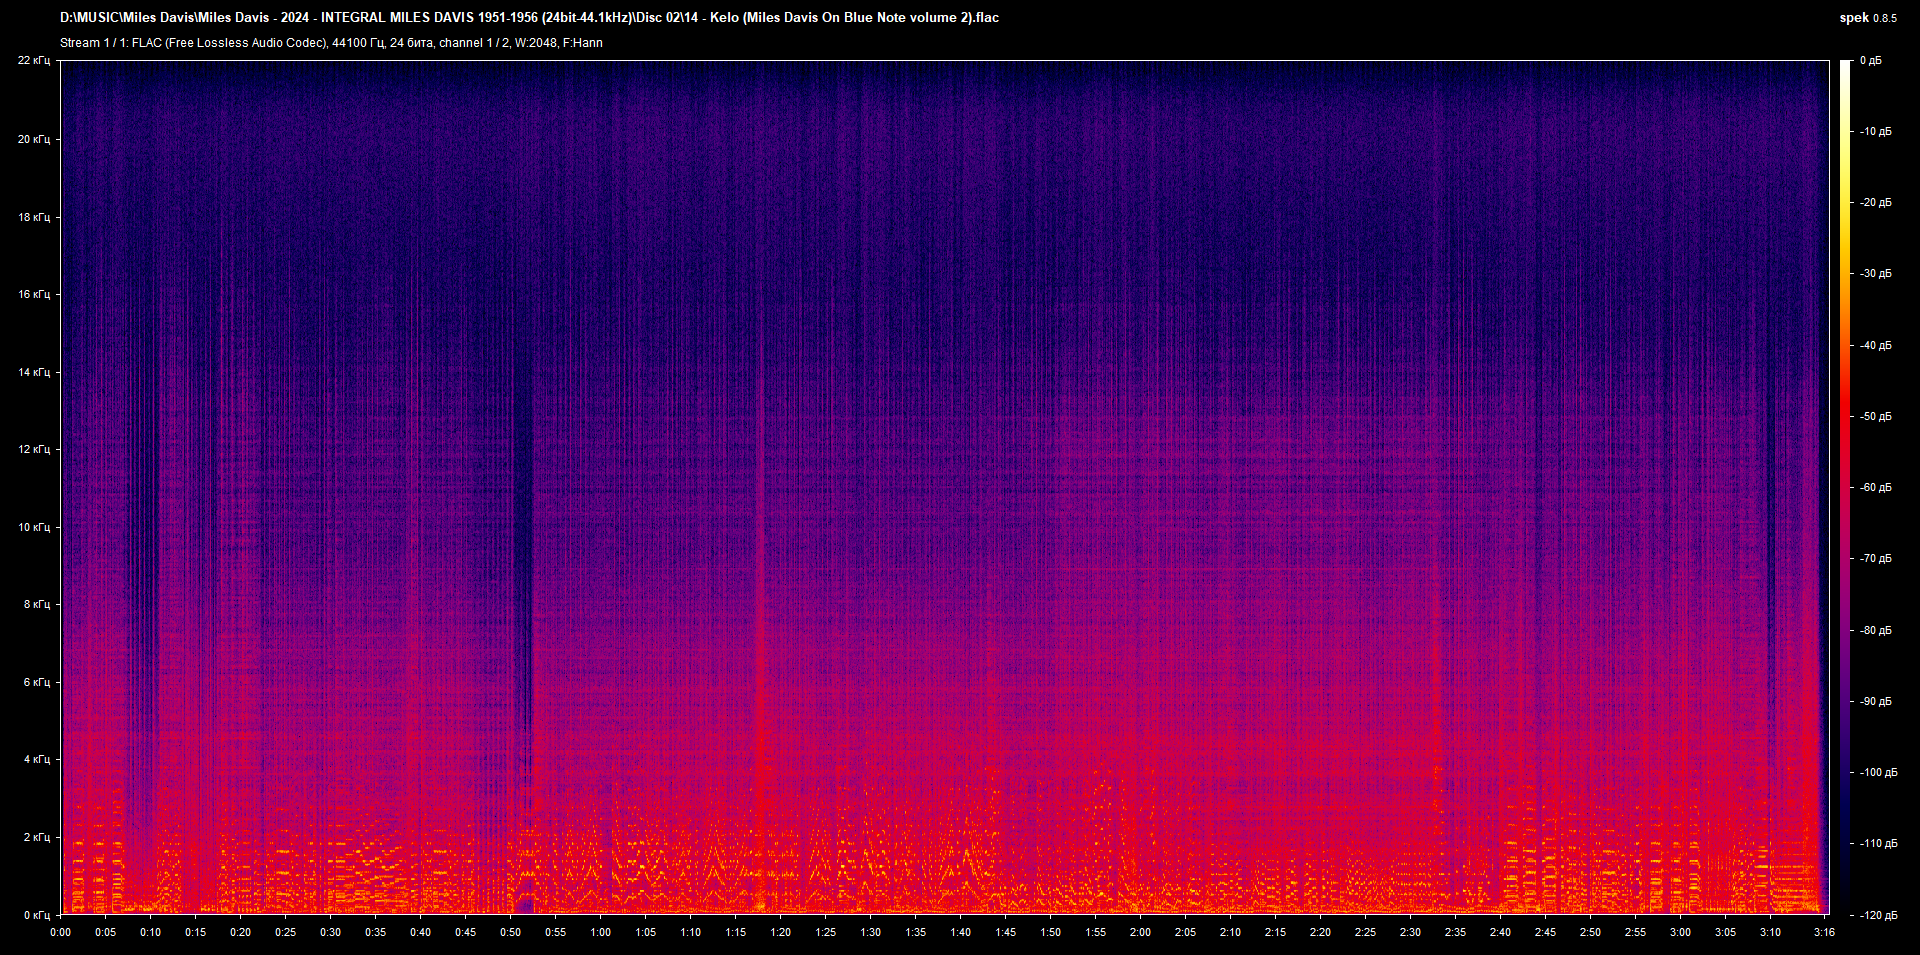Viewport: 1920px width, 955px height.
Task: Click the -120 дБ level scale label
Action: pyautogui.click(x=1877, y=915)
